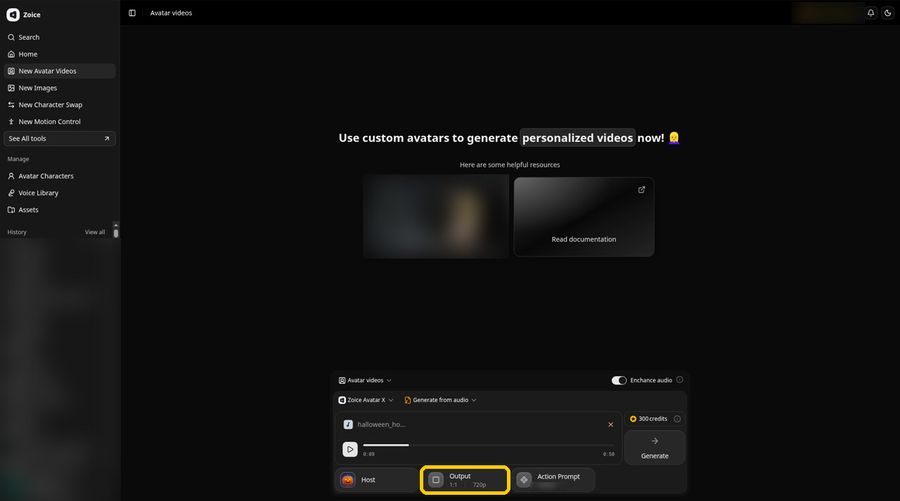Click the pumpkin Host avatar icon

click(348, 480)
